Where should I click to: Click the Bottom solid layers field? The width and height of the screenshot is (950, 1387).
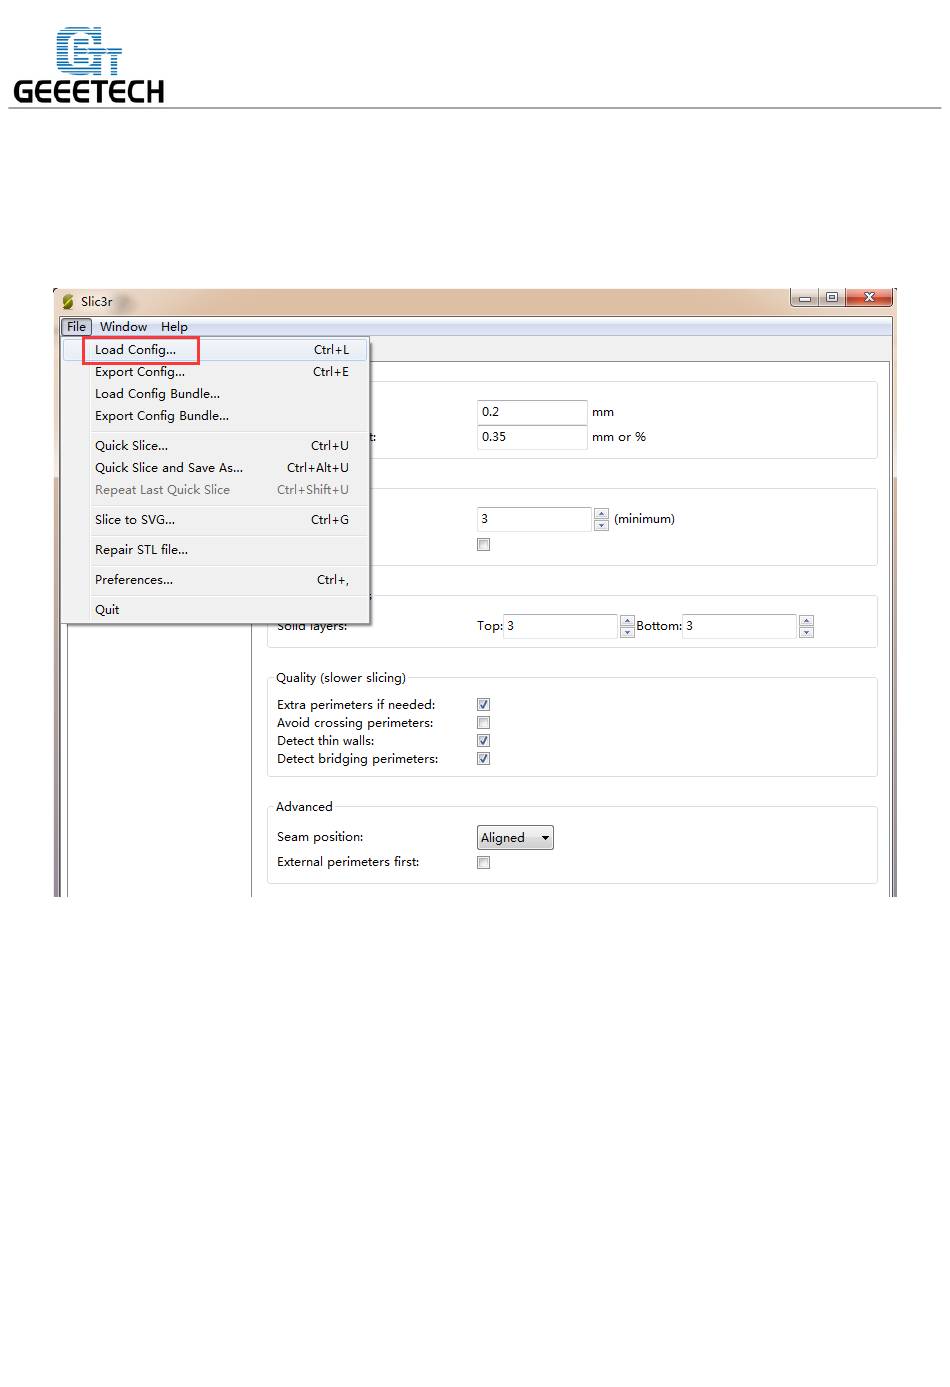(x=740, y=626)
